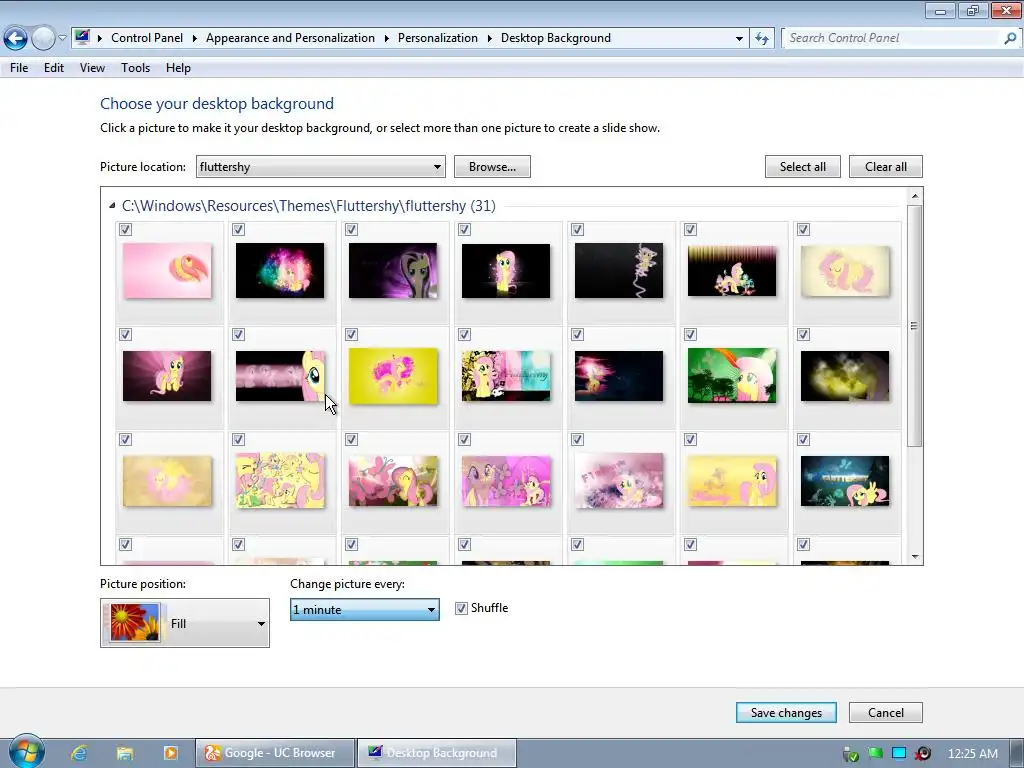
Task: Open the Help menu
Action: tap(178, 68)
